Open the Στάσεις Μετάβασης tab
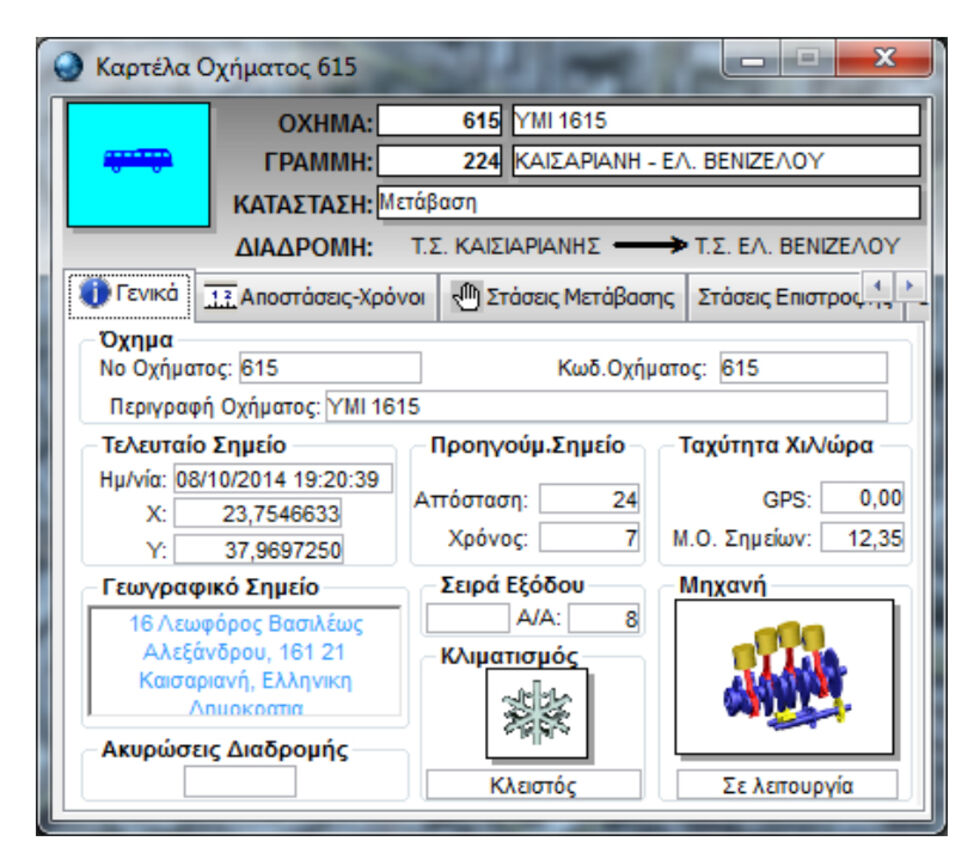This screenshot has height=866, width=980. 562,297
